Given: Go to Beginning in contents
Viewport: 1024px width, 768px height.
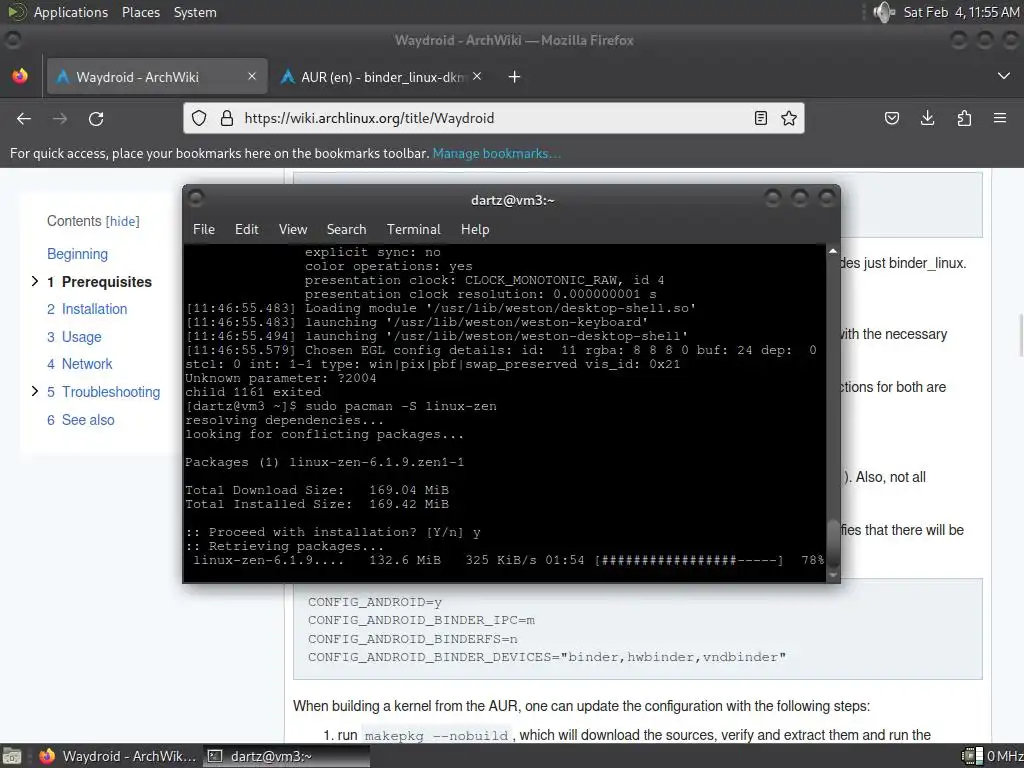Looking at the screenshot, I should coord(77,254).
